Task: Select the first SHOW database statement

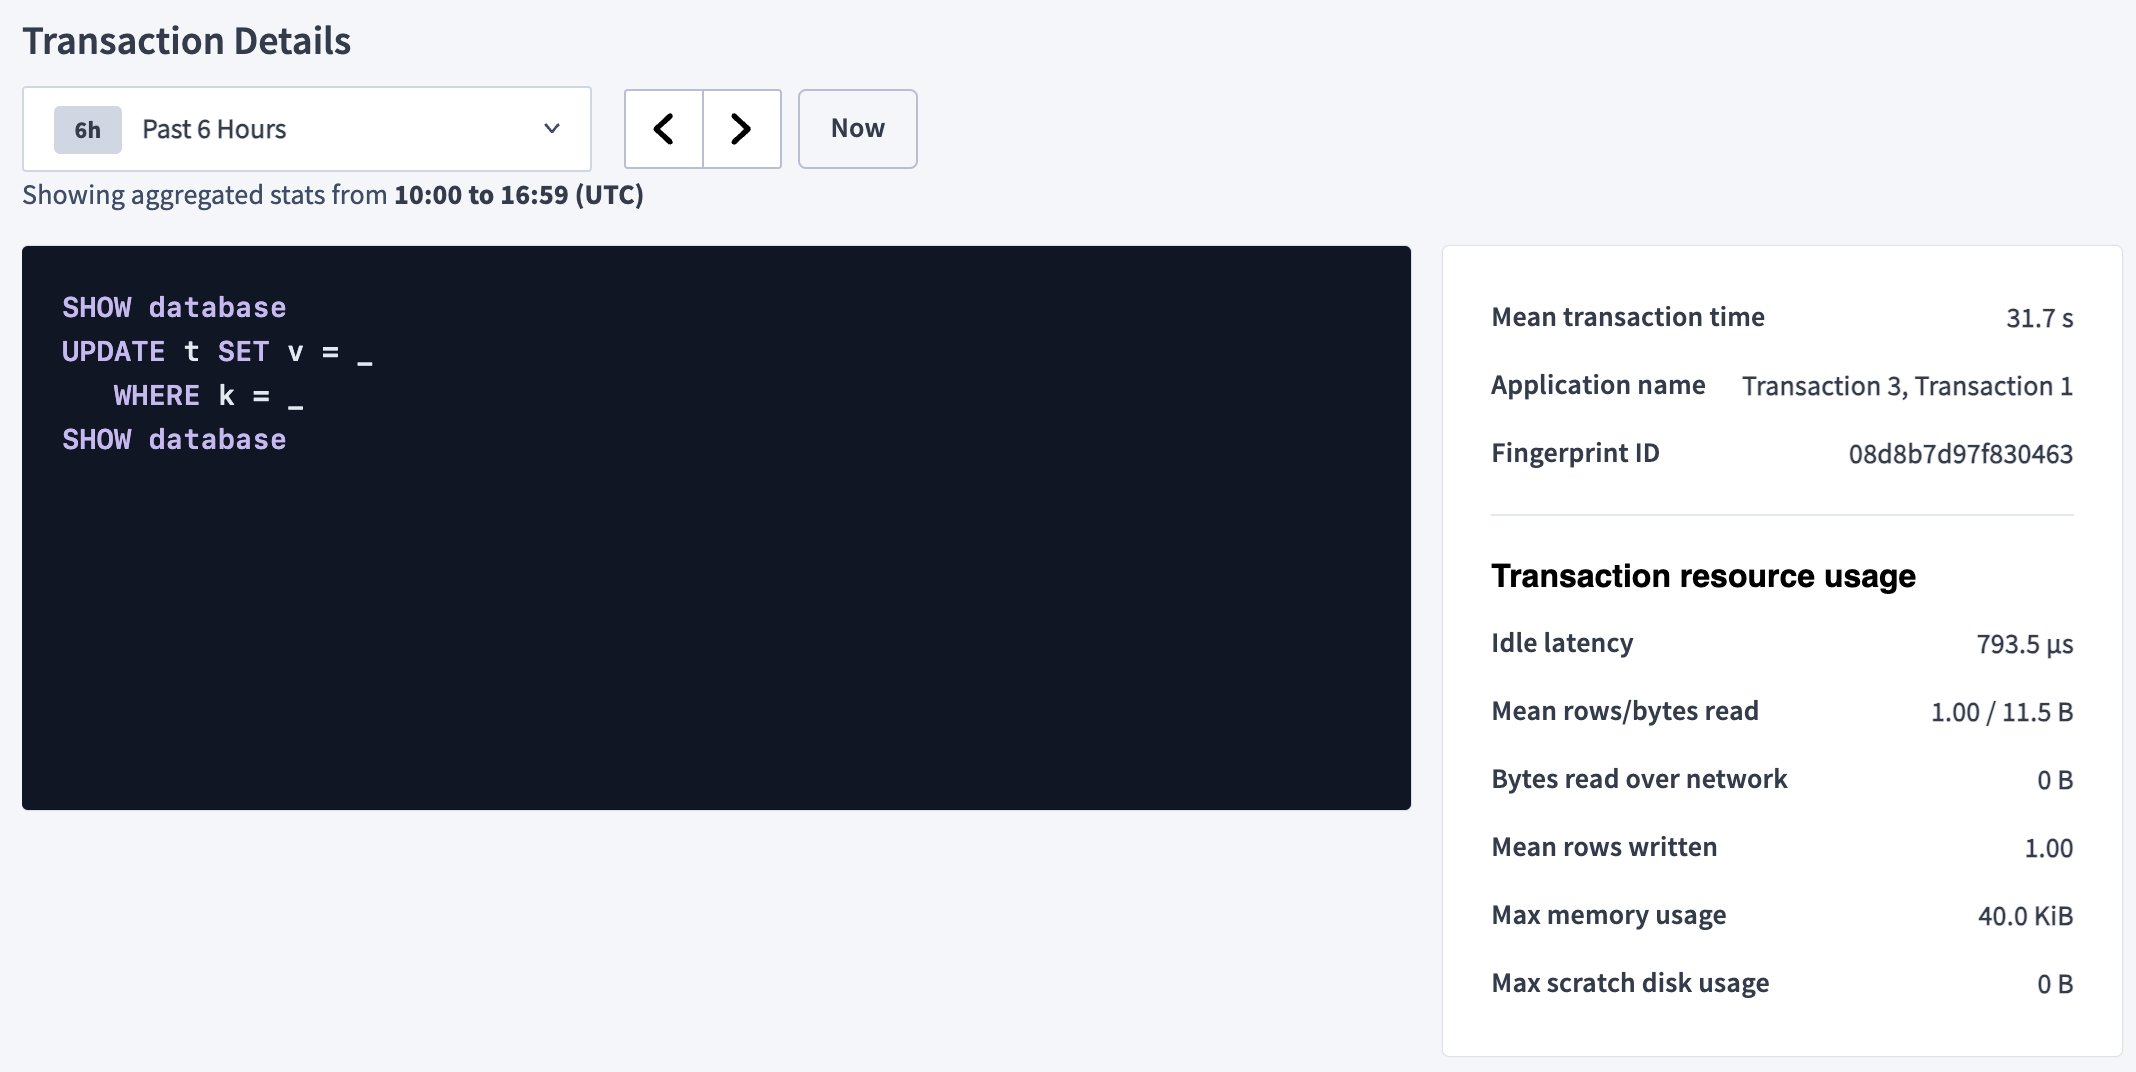Action: coord(174,307)
